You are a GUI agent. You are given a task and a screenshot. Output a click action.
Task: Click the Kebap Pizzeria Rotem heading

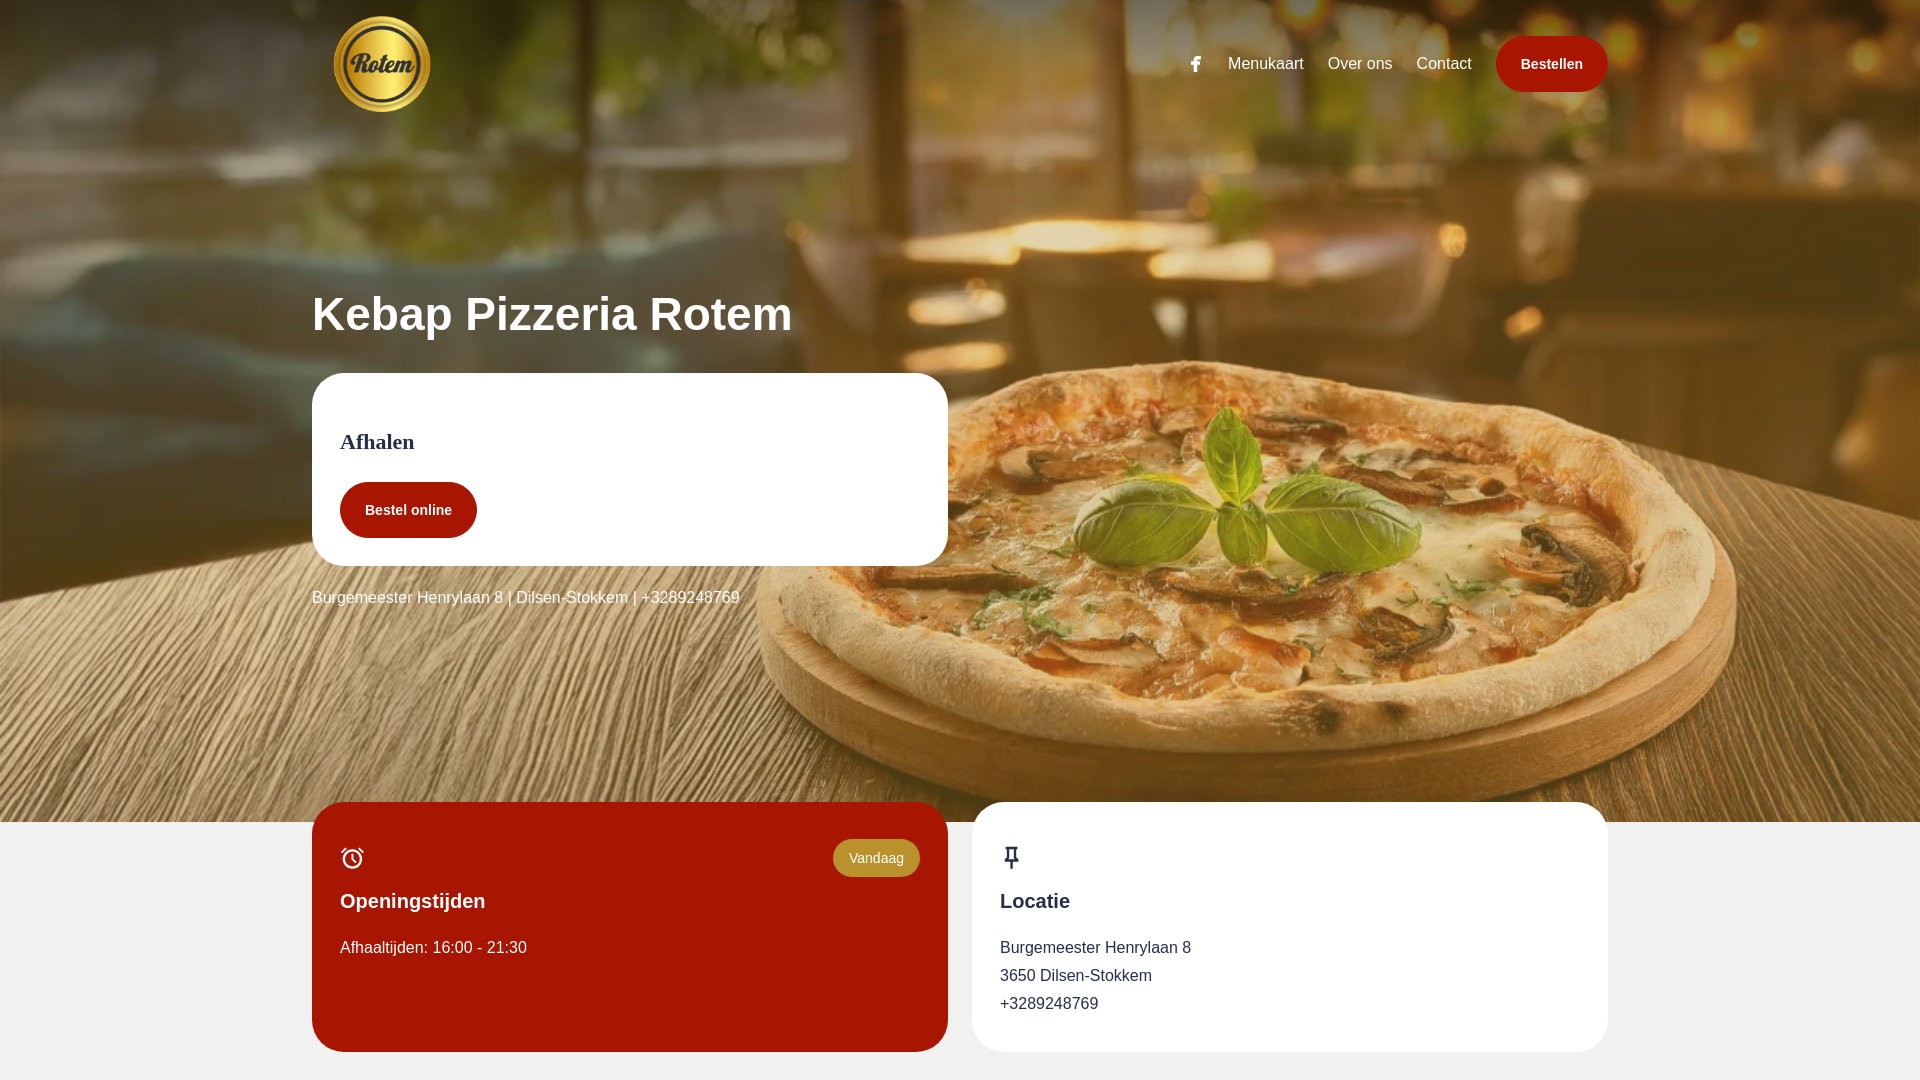pos(552,314)
